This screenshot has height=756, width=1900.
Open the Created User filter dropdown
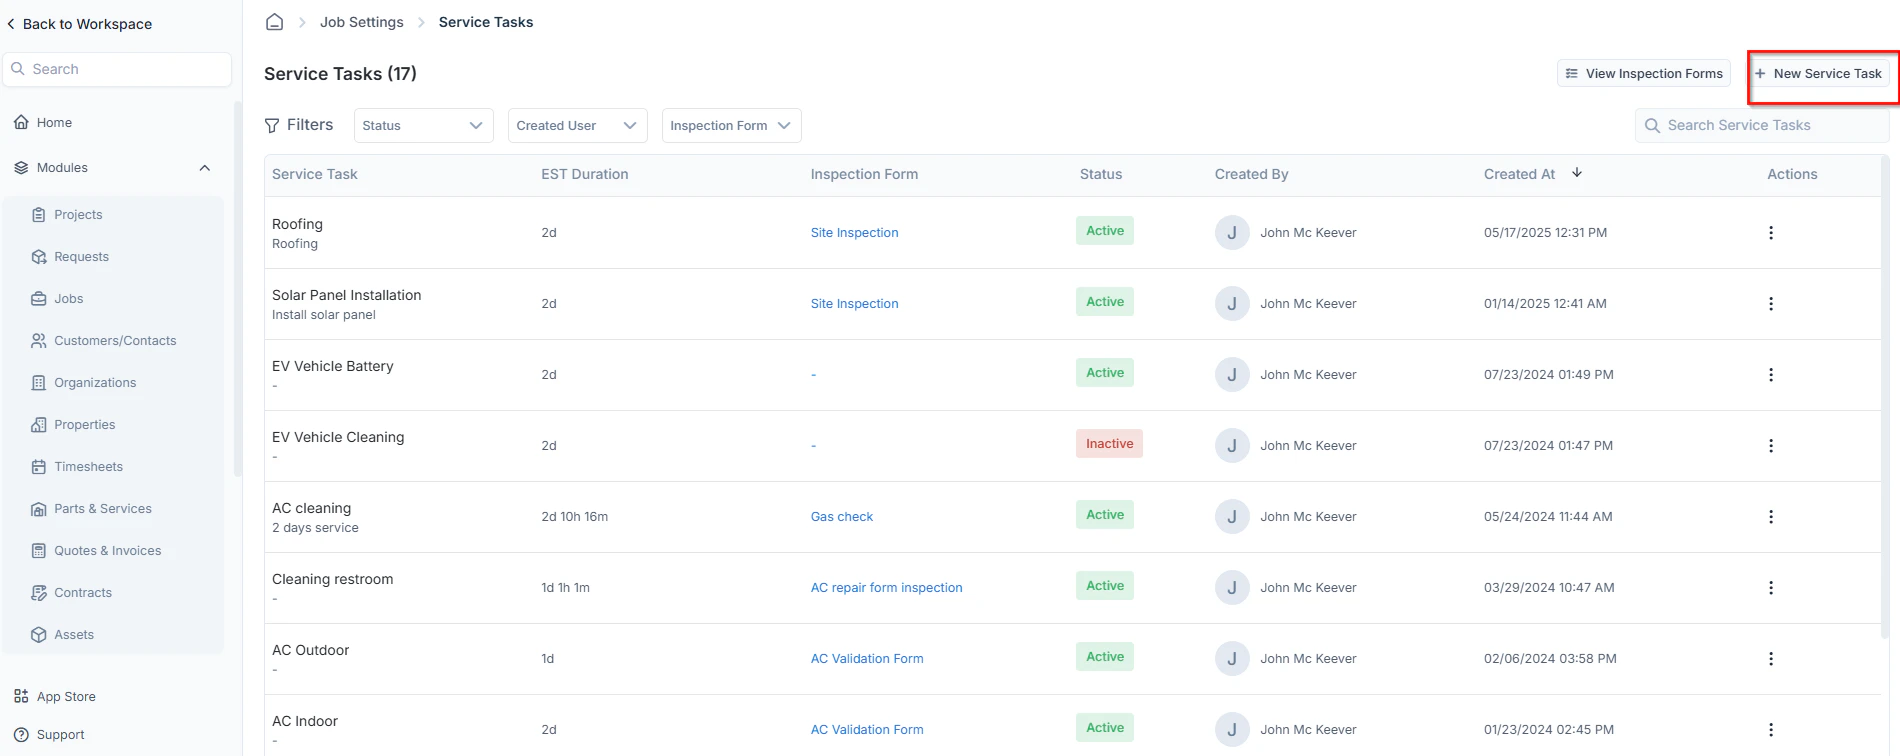tap(577, 125)
